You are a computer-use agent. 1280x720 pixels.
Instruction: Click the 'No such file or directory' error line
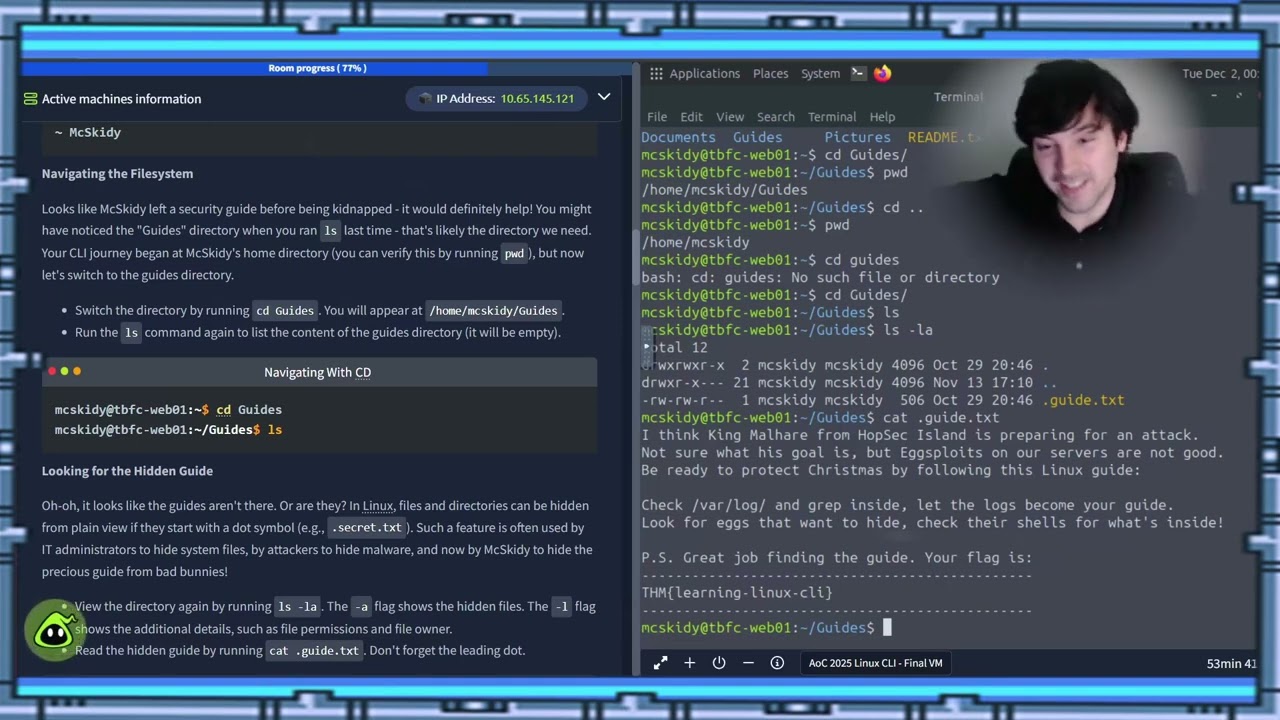coord(820,278)
